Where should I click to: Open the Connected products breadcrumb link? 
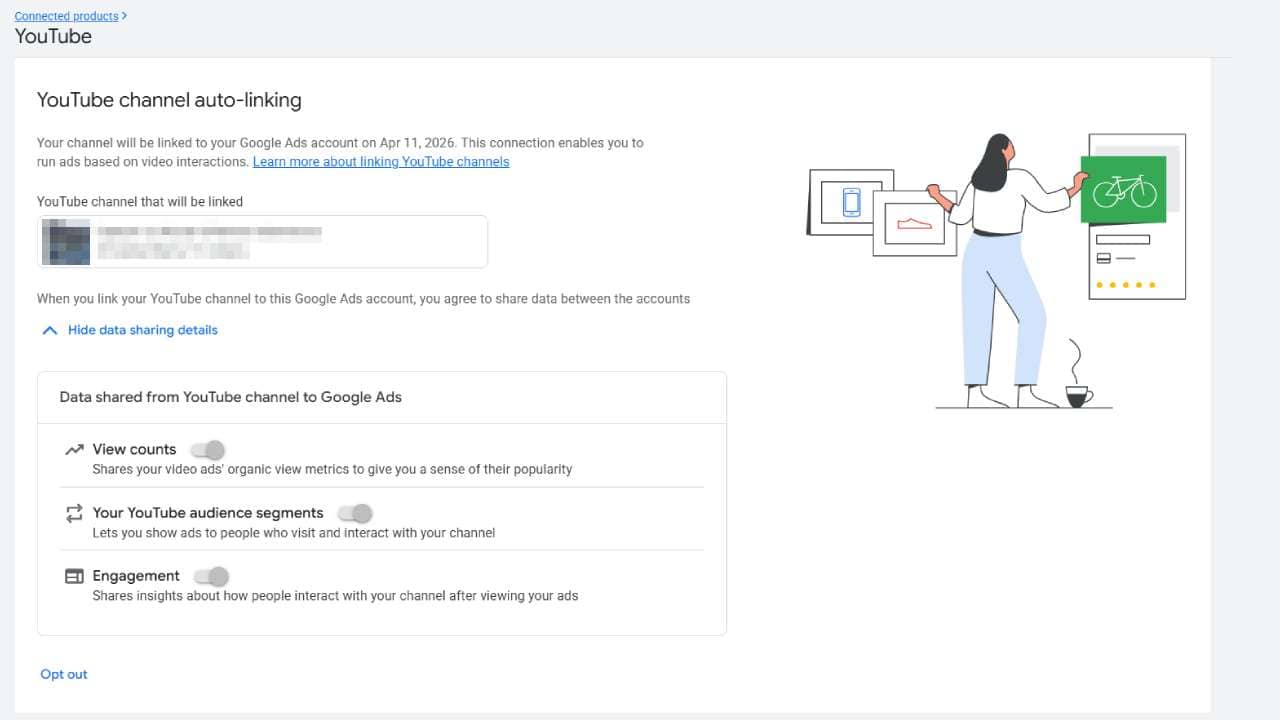(x=66, y=16)
